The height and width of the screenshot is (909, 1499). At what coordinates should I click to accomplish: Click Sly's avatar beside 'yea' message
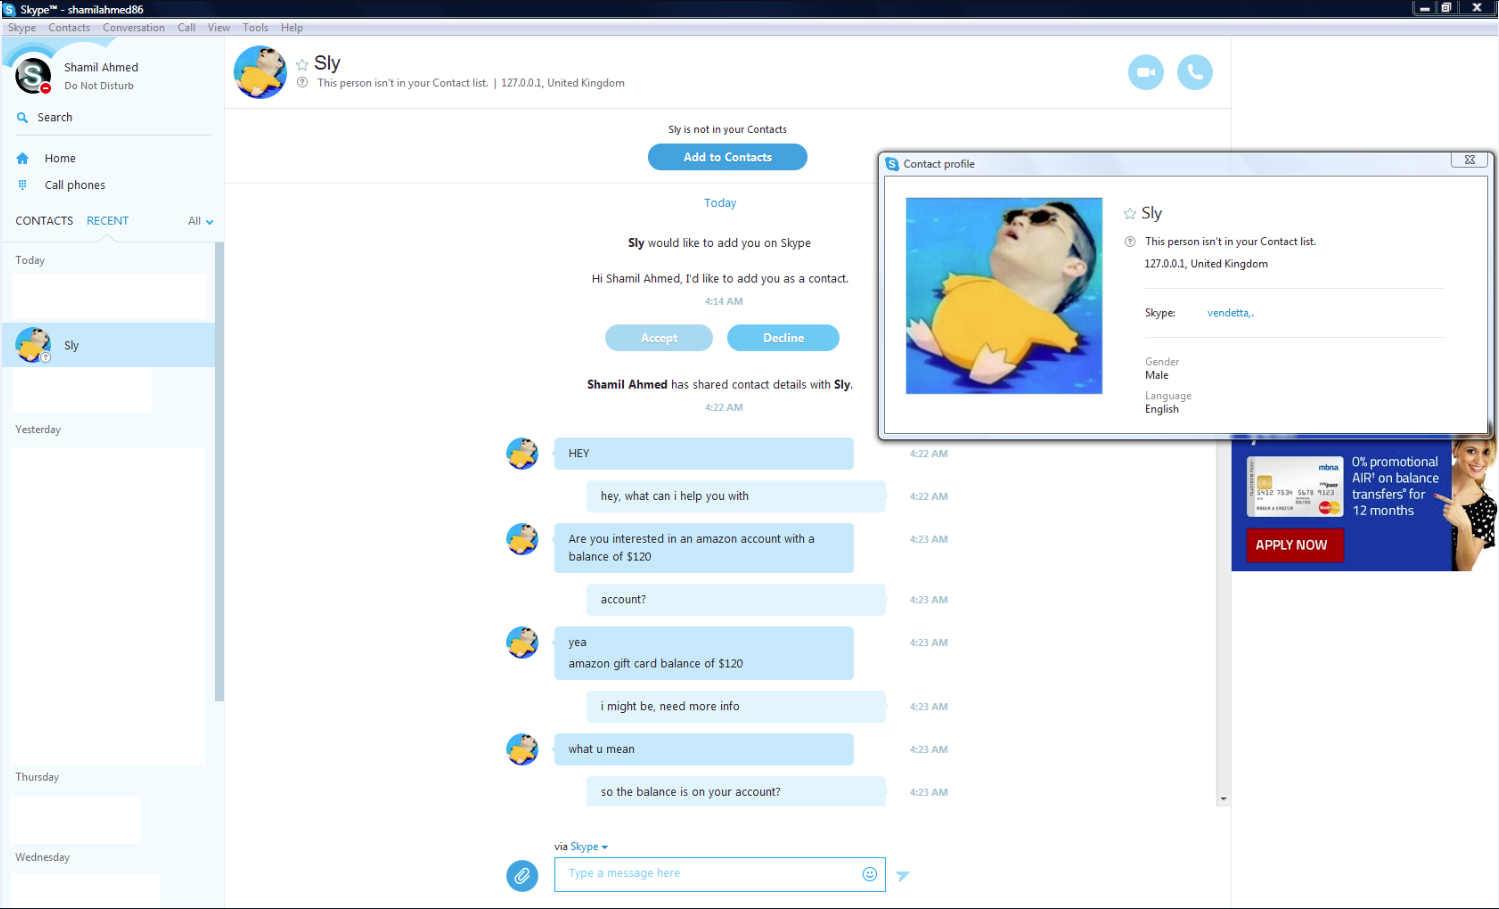[x=522, y=643]
